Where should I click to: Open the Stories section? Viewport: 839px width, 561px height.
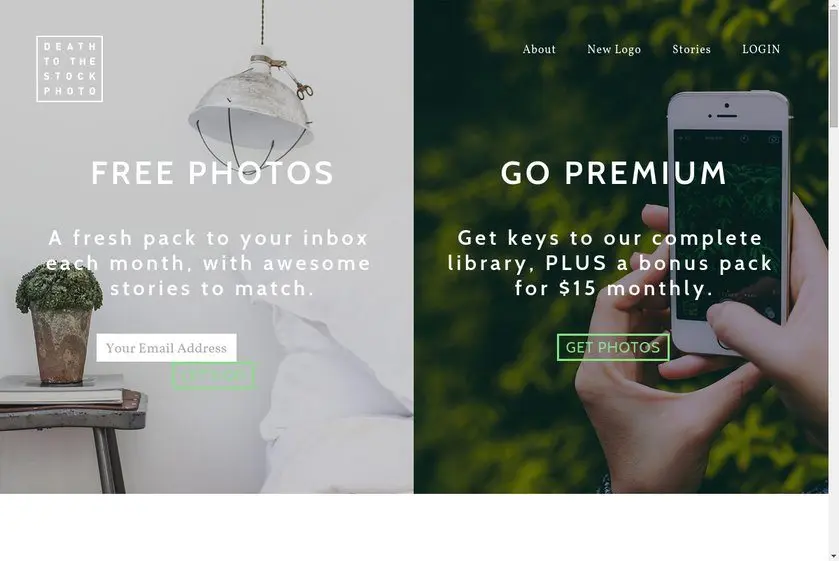[x=691, y=49]
